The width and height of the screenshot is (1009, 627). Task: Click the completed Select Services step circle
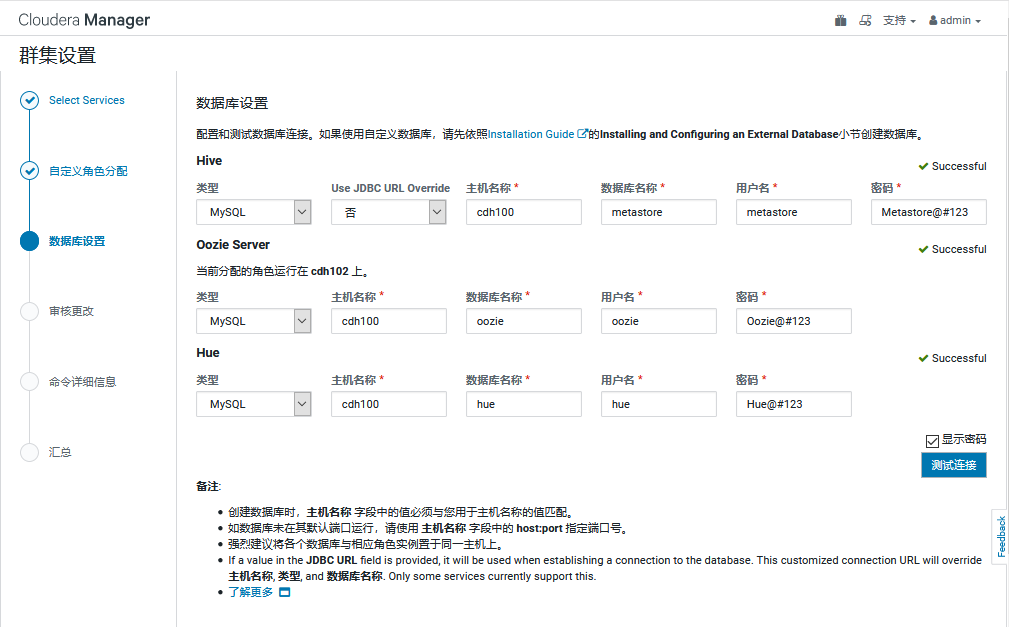click(x=29, y=100)
